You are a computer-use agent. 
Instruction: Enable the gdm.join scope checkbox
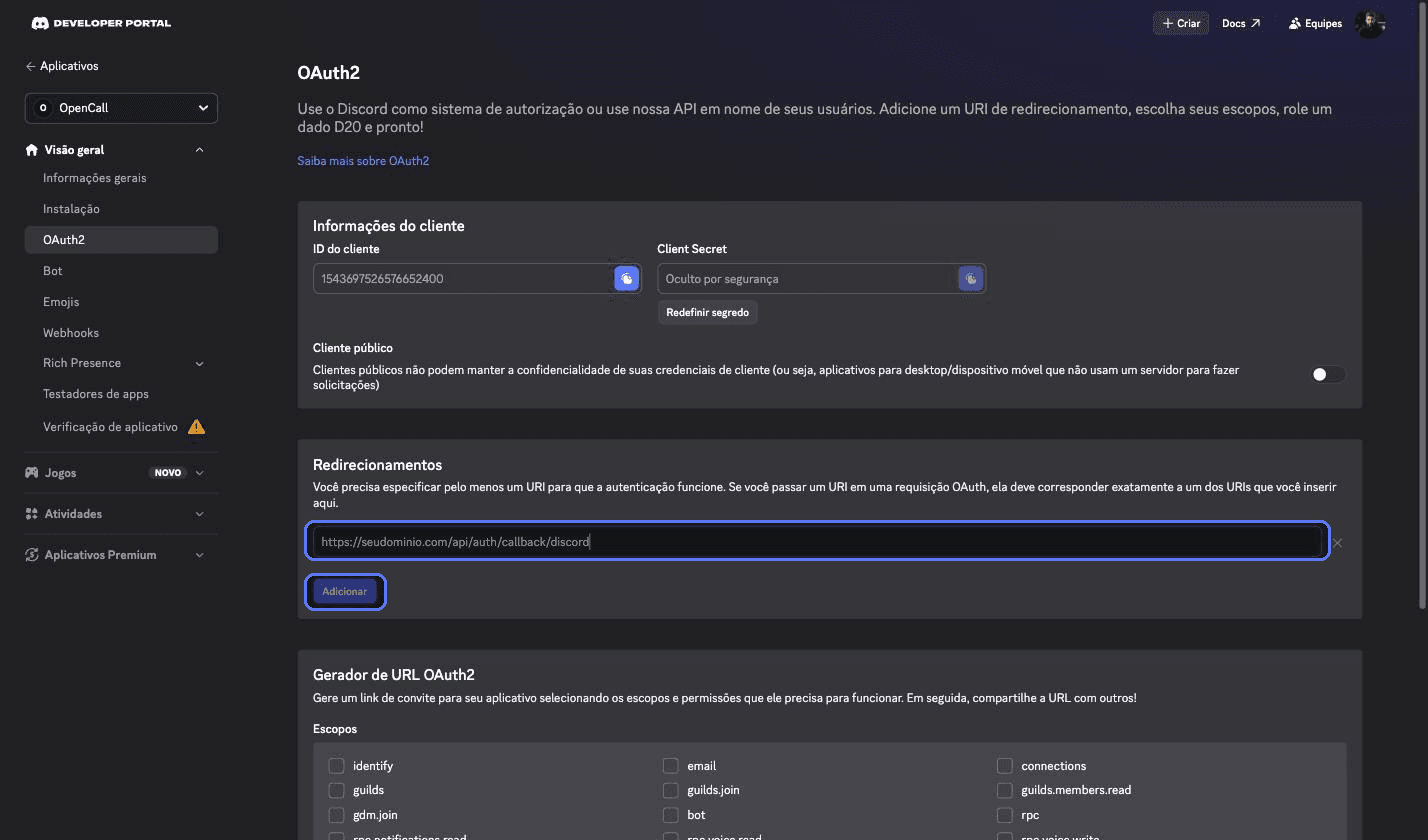tap(336, 815)
